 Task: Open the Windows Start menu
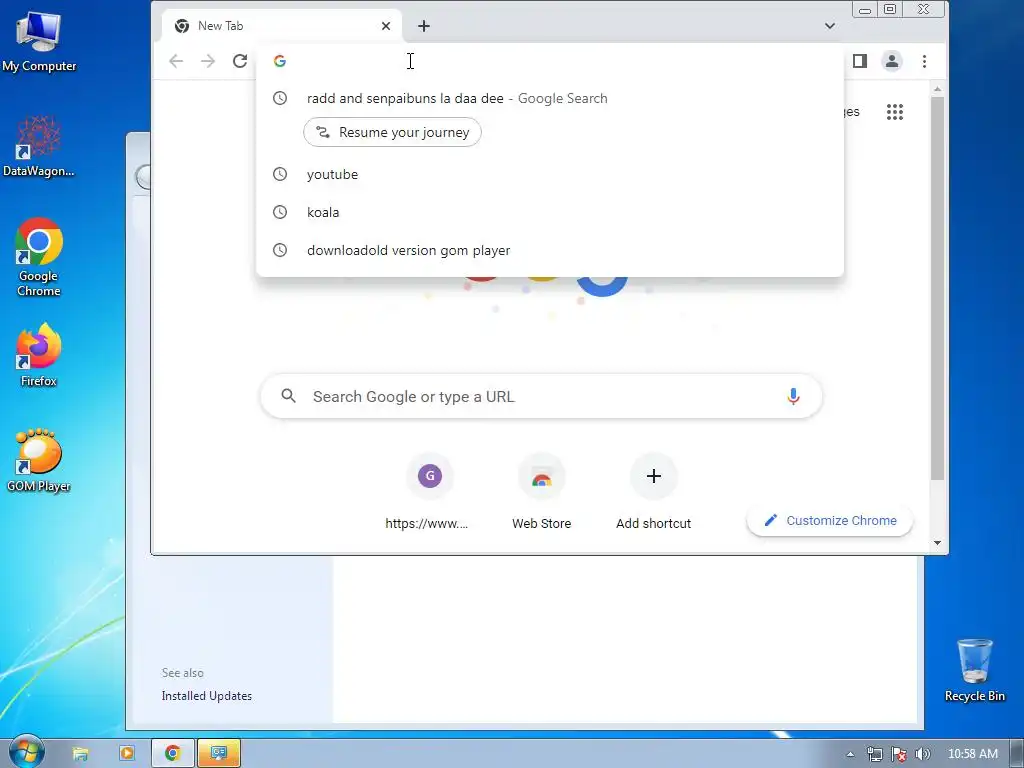26,752
